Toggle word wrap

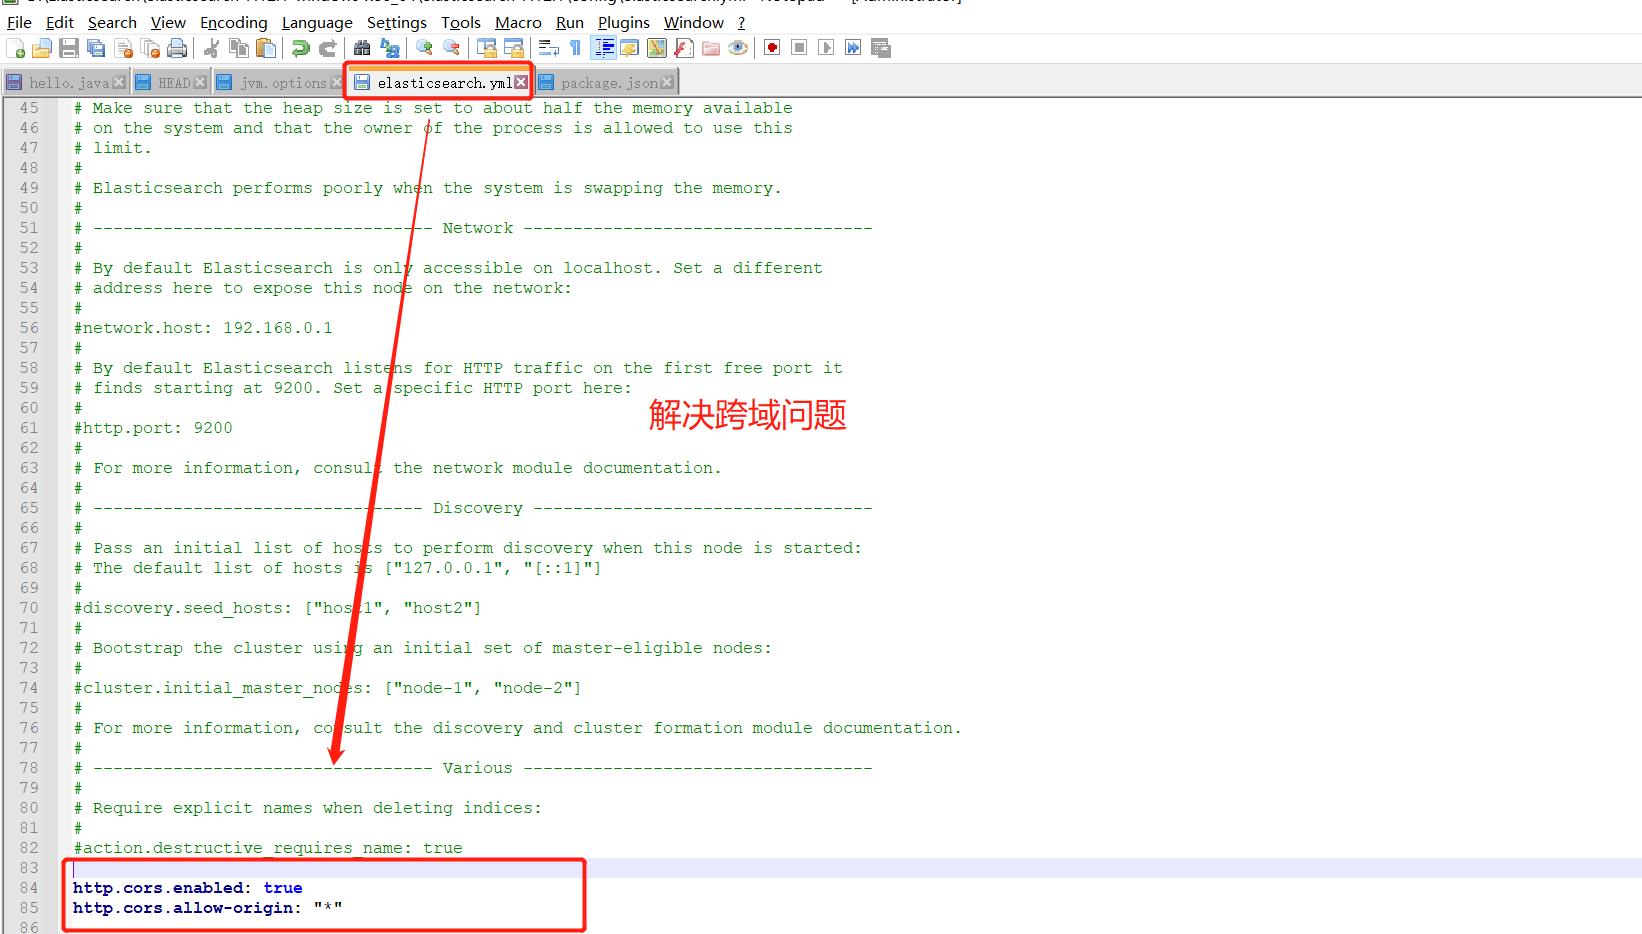click(548, 48)
